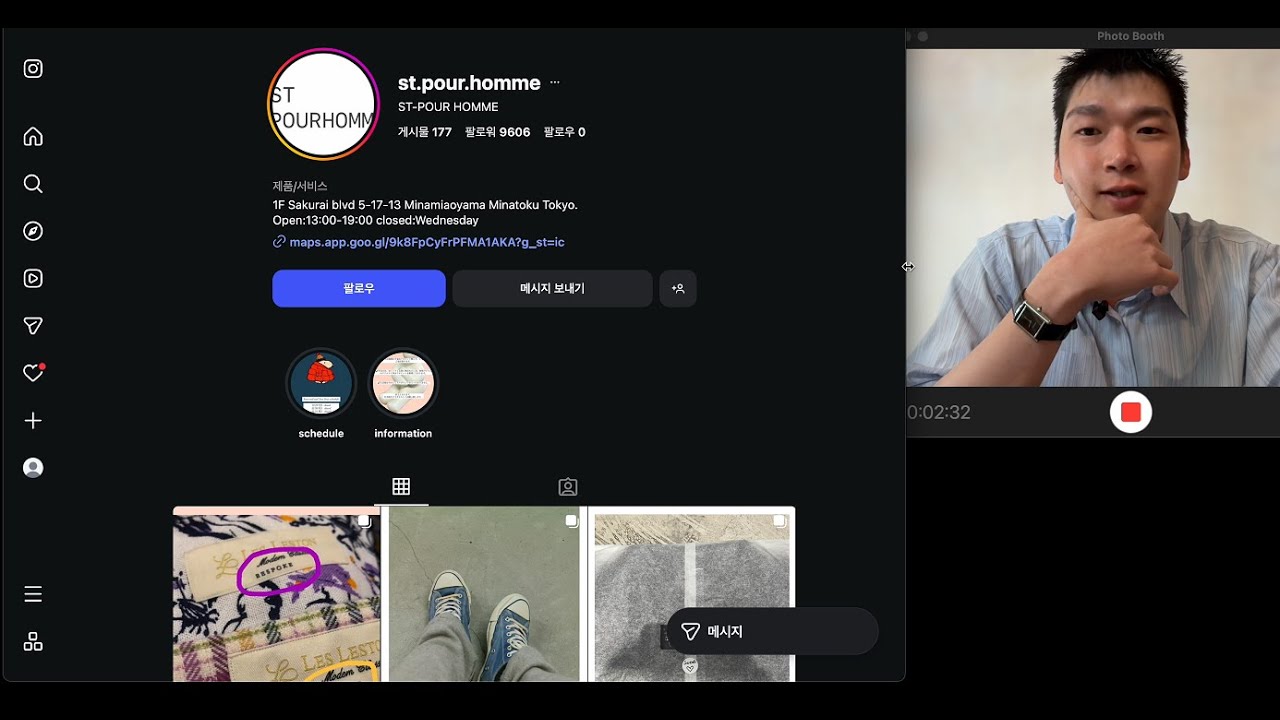Switch to the tagged posts tab
The image size is (1280, 720).
568,487
